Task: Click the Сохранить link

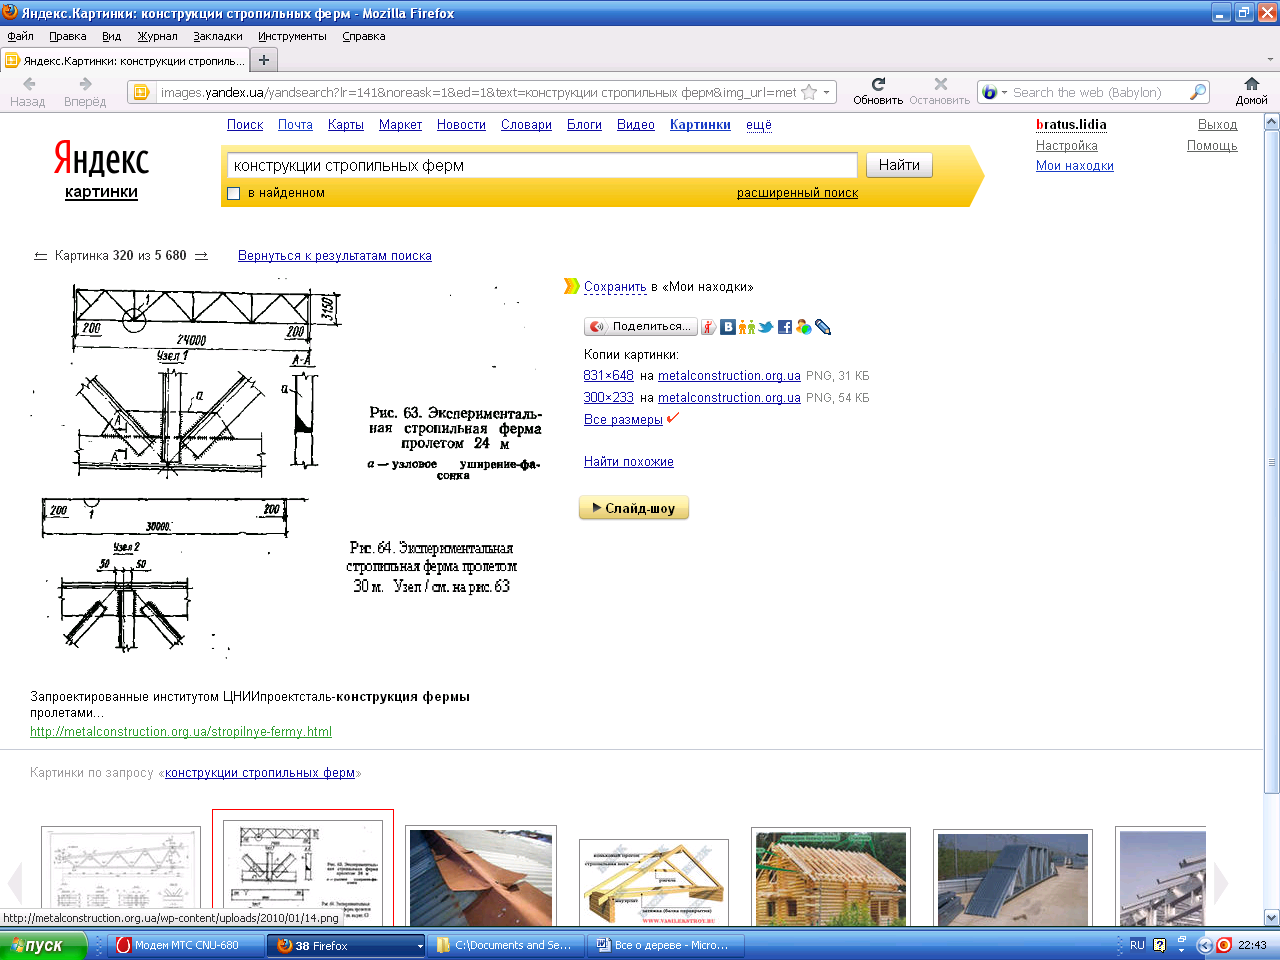Action: tap(615, 287)
